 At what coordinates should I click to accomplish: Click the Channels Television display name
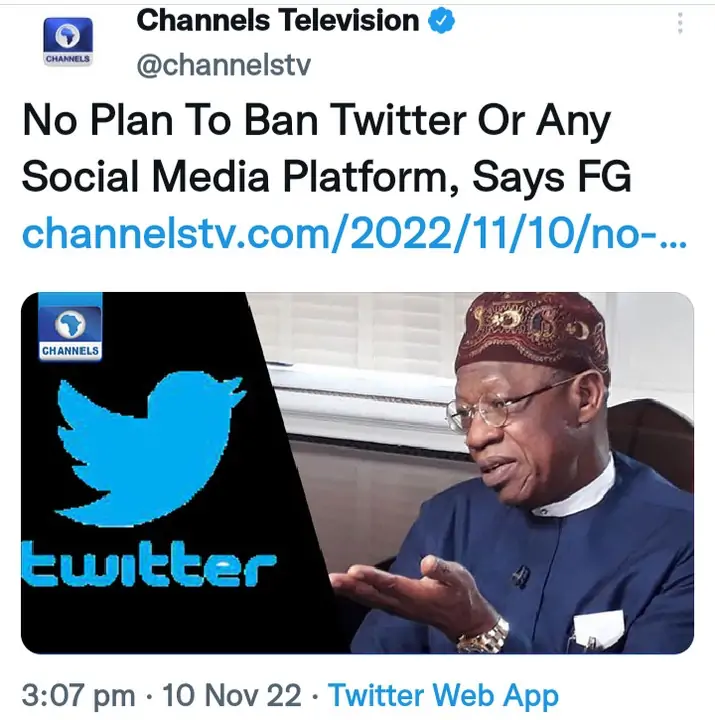[277, 20]
